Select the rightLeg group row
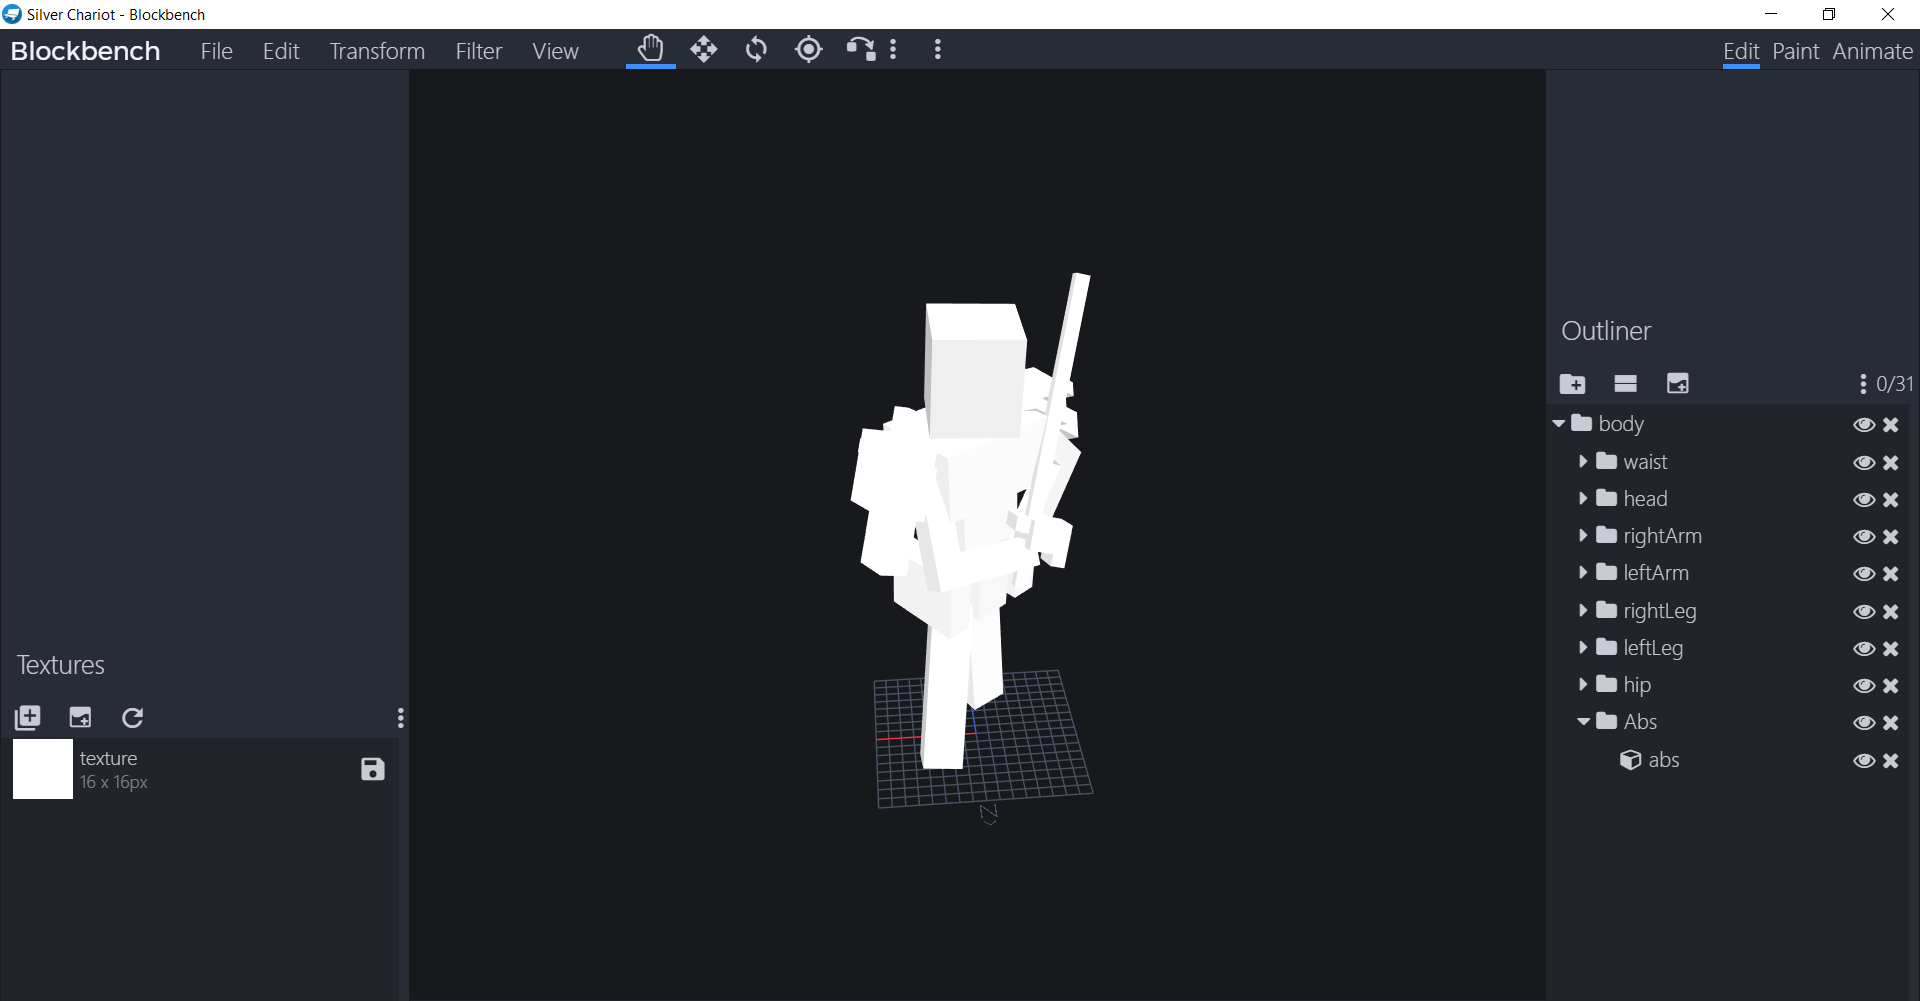 [1727, 611]
